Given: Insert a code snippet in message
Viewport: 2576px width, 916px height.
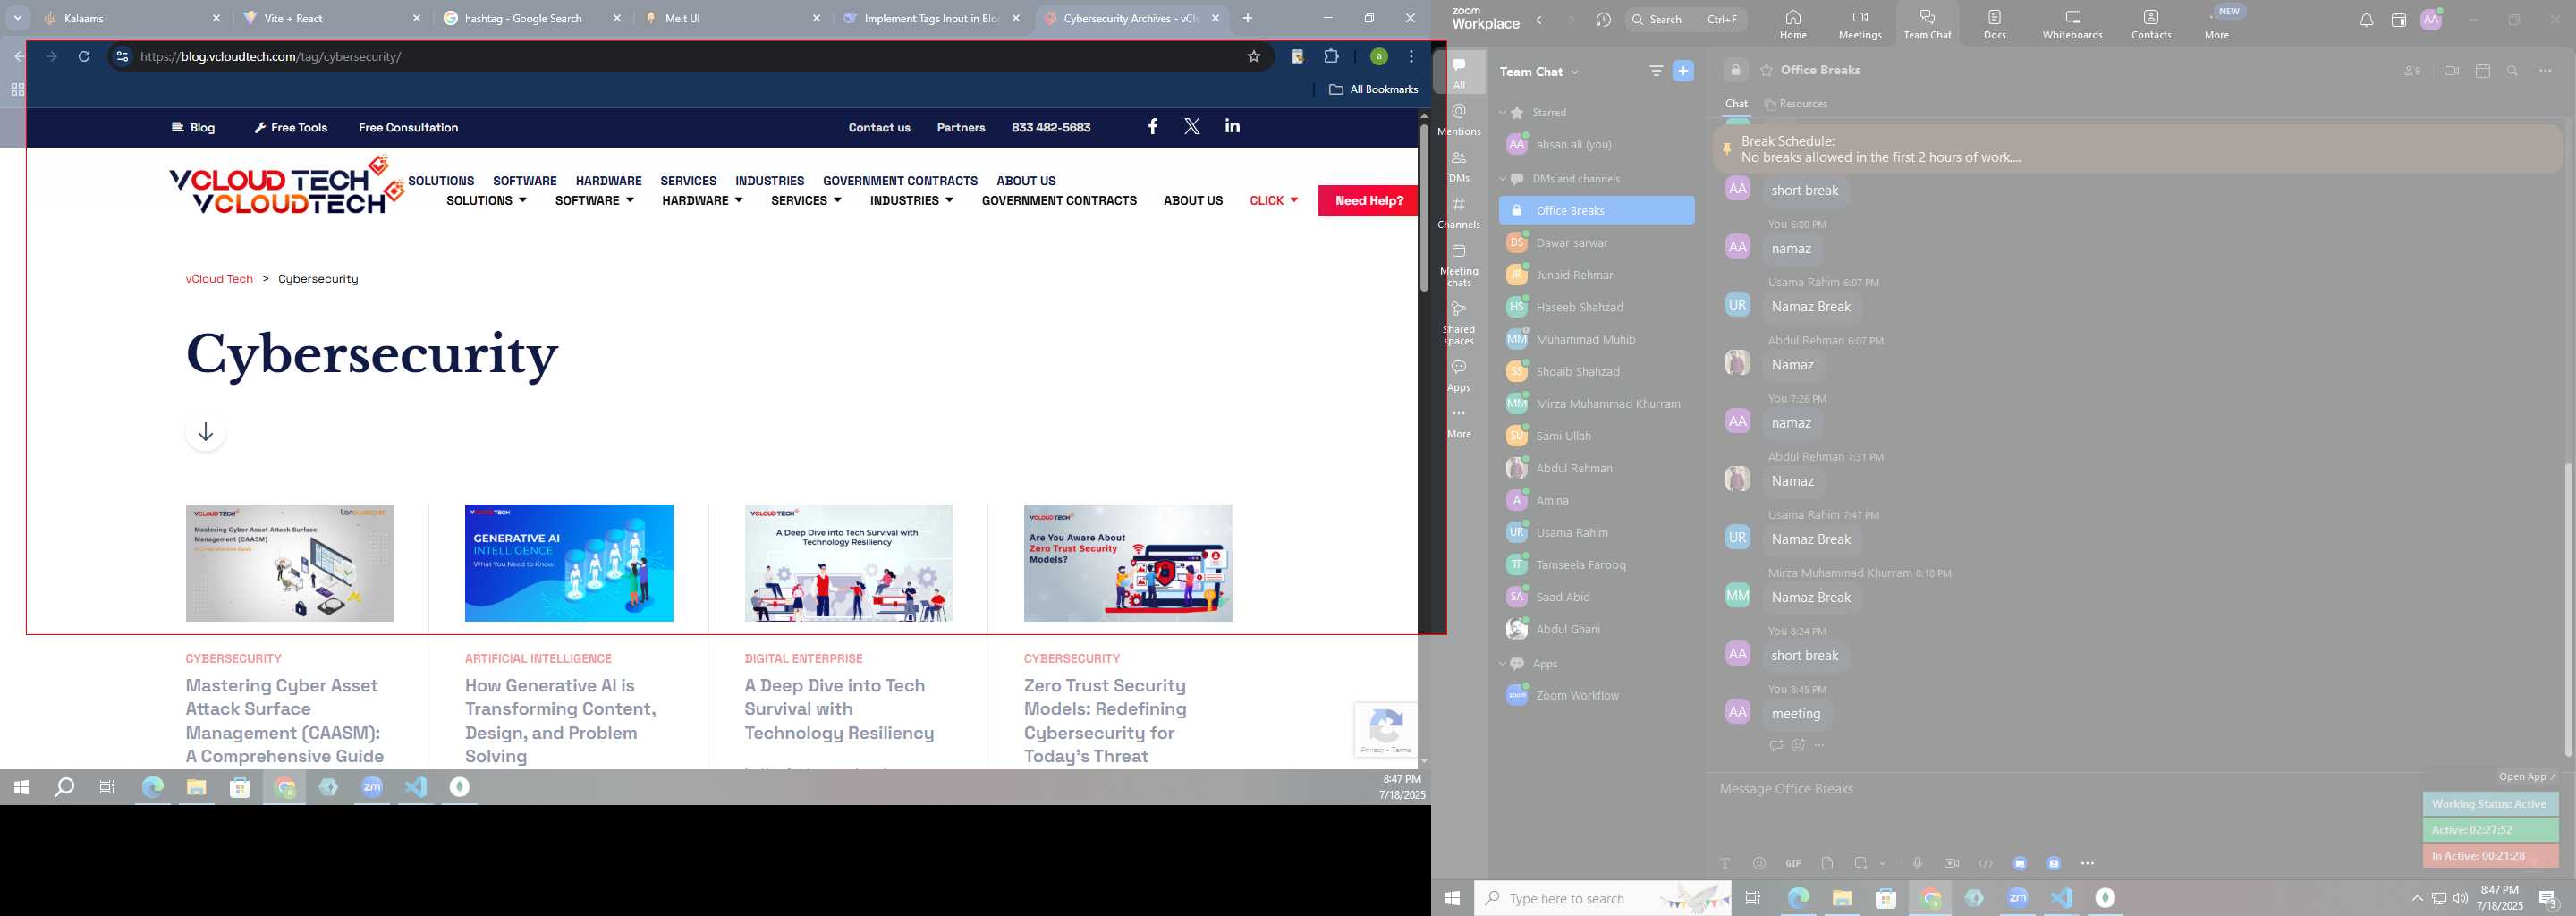Looking at the screenshot, I should (1985, 863).
